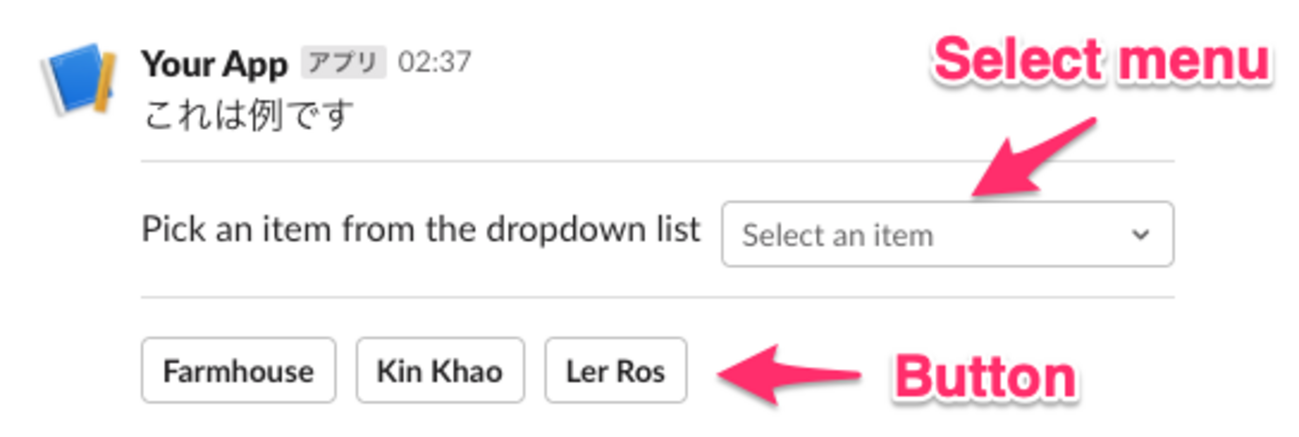This screenshot has width=1299, height=437.
Task: Open the Your App sender name
Action: click(x=214, y=64)
